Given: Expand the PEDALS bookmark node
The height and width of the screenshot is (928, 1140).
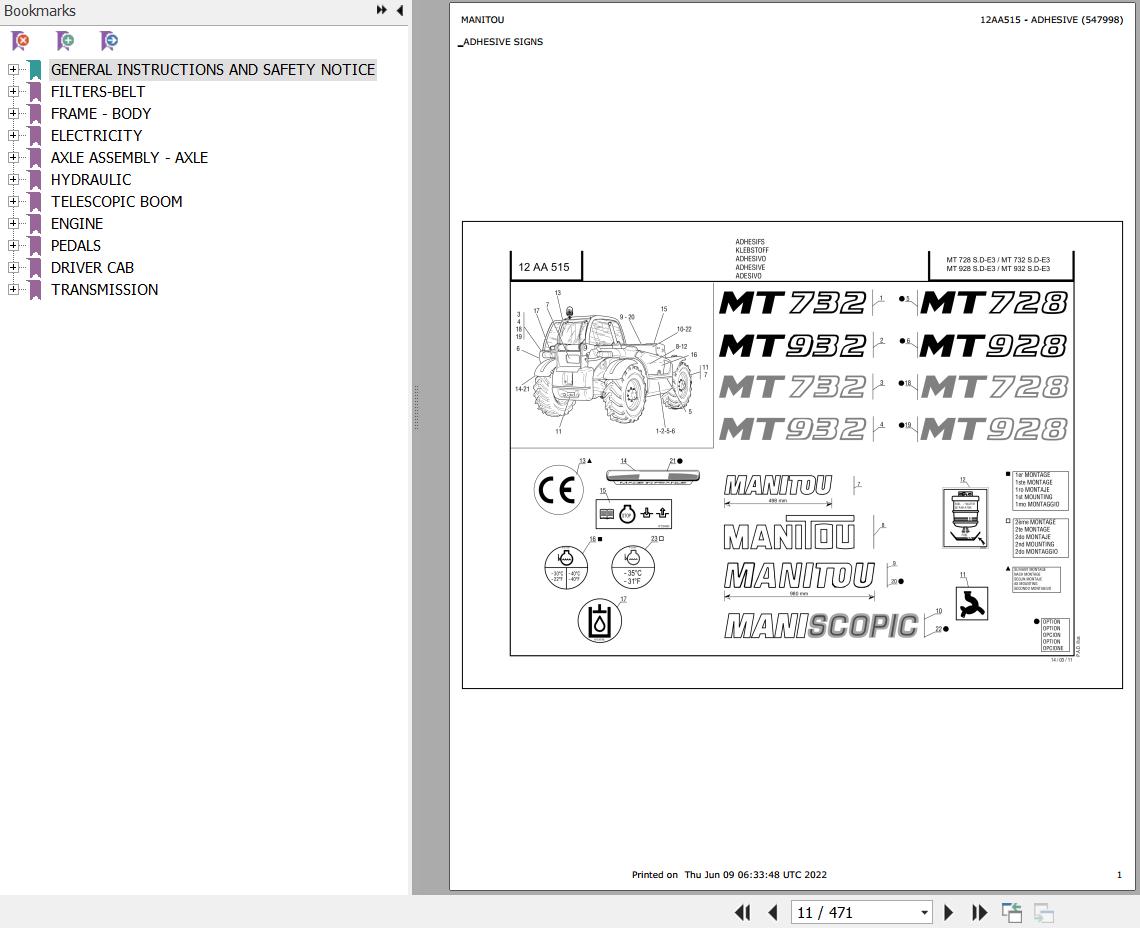Looking at the screenshot, I should (x=13, y=245).
